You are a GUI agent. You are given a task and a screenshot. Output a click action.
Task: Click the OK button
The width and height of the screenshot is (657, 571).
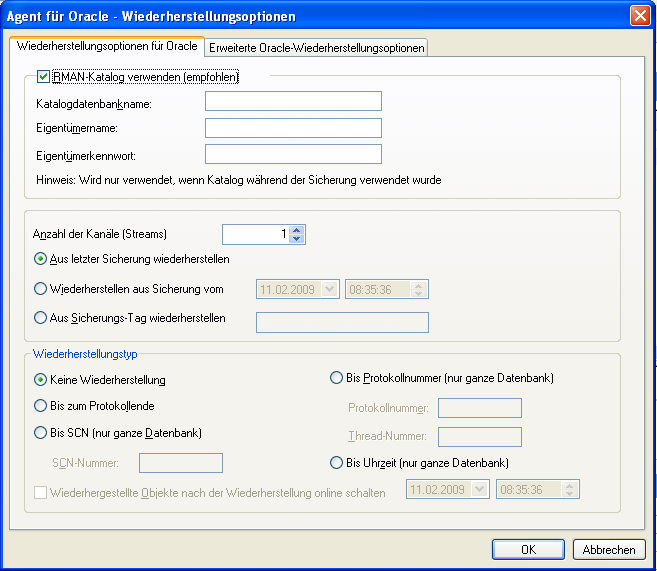tap(528, 550)
